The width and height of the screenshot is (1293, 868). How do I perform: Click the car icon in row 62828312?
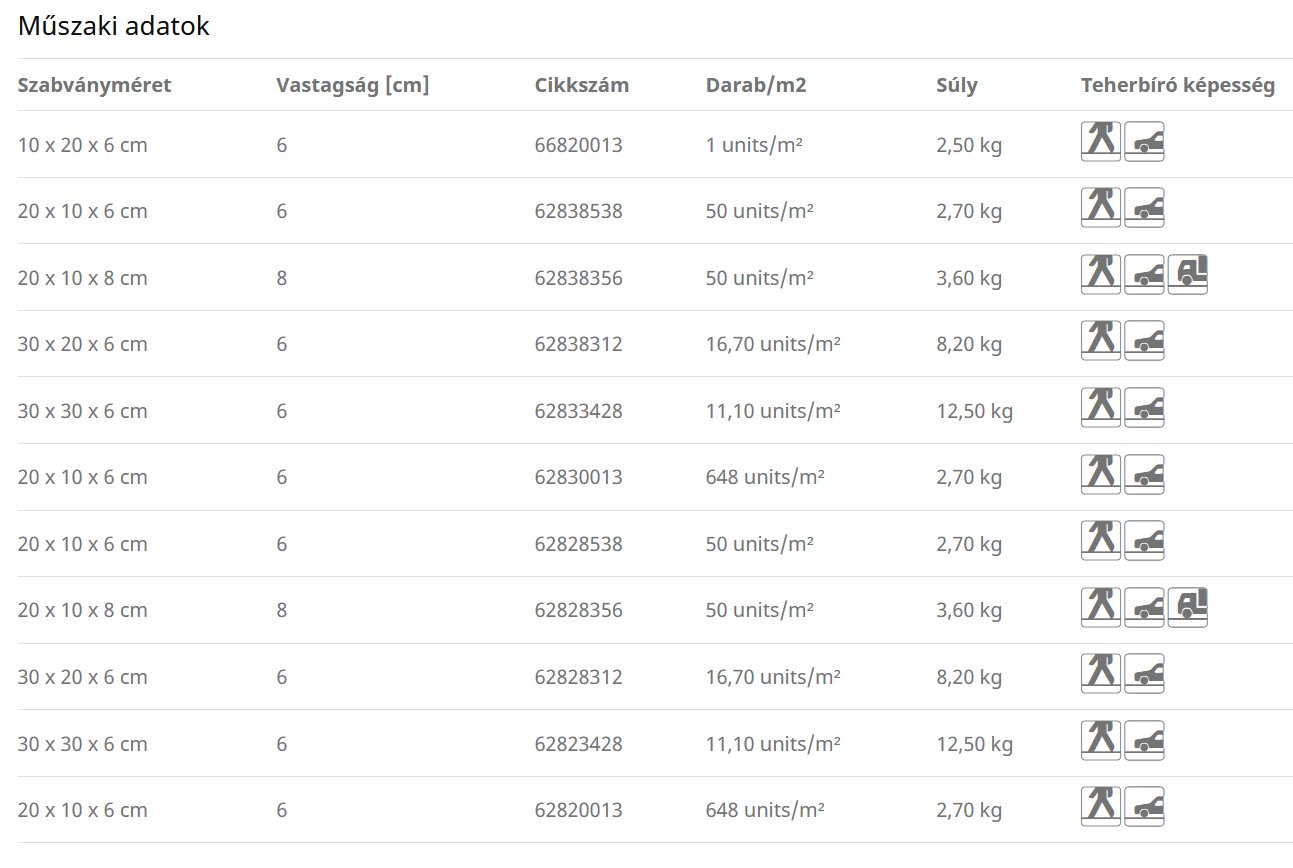tap(1144, 674)
